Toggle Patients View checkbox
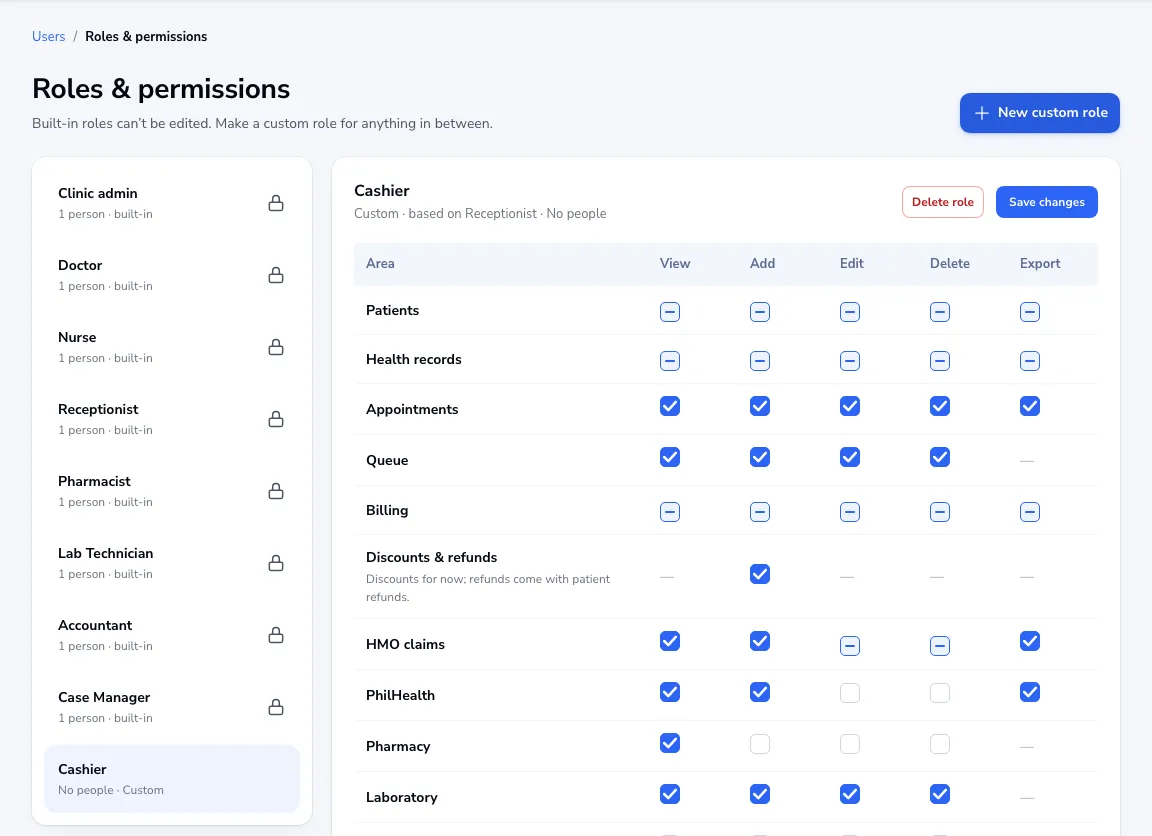Viewport: 1152px width, 836px height. pyautogui.click(x=669, y=311)
